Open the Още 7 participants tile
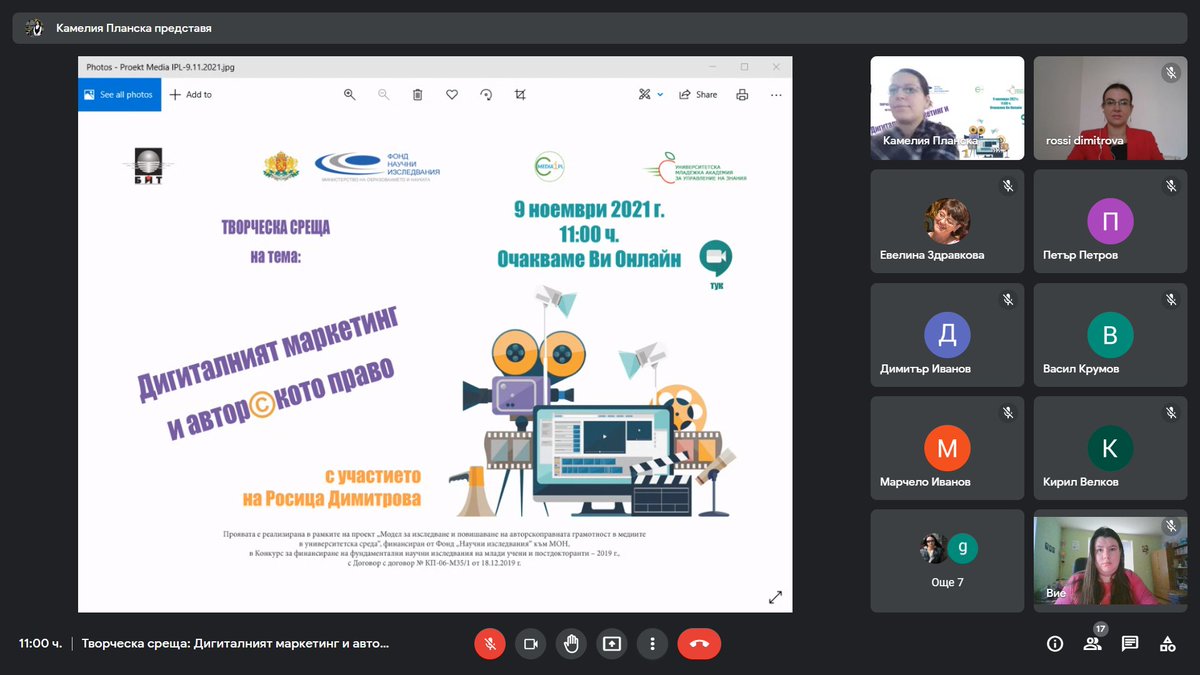The image size is (1200, 675). [947, 561]
